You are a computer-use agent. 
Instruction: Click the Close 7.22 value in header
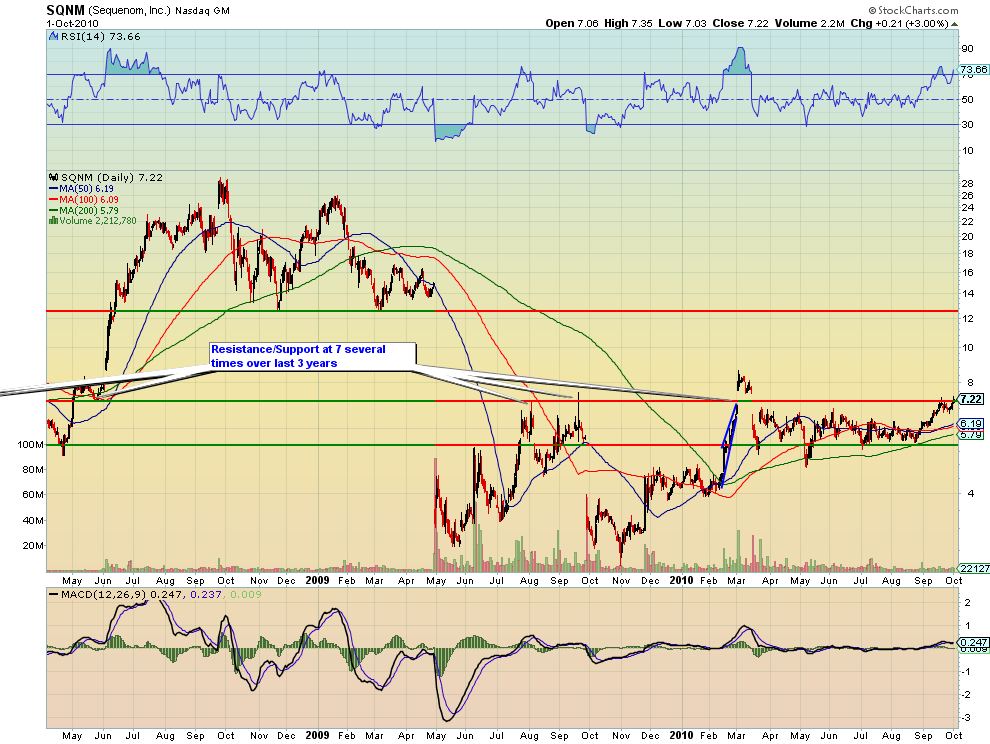[741, 23]
